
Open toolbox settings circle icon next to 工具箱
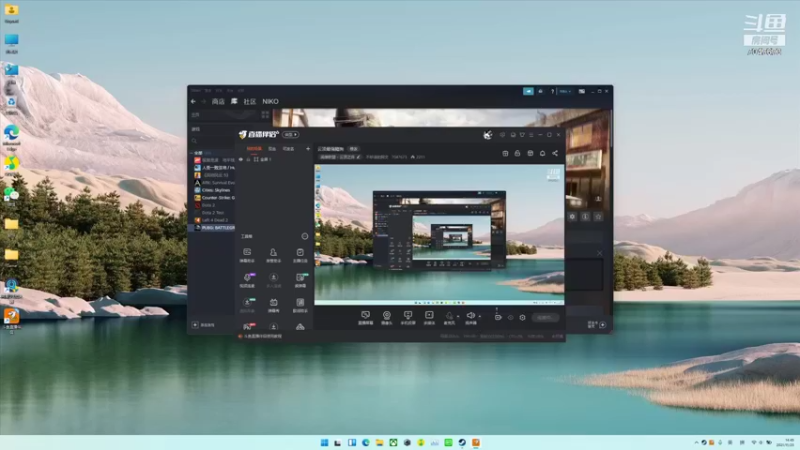pyautogui.click(x=305, y=236)
